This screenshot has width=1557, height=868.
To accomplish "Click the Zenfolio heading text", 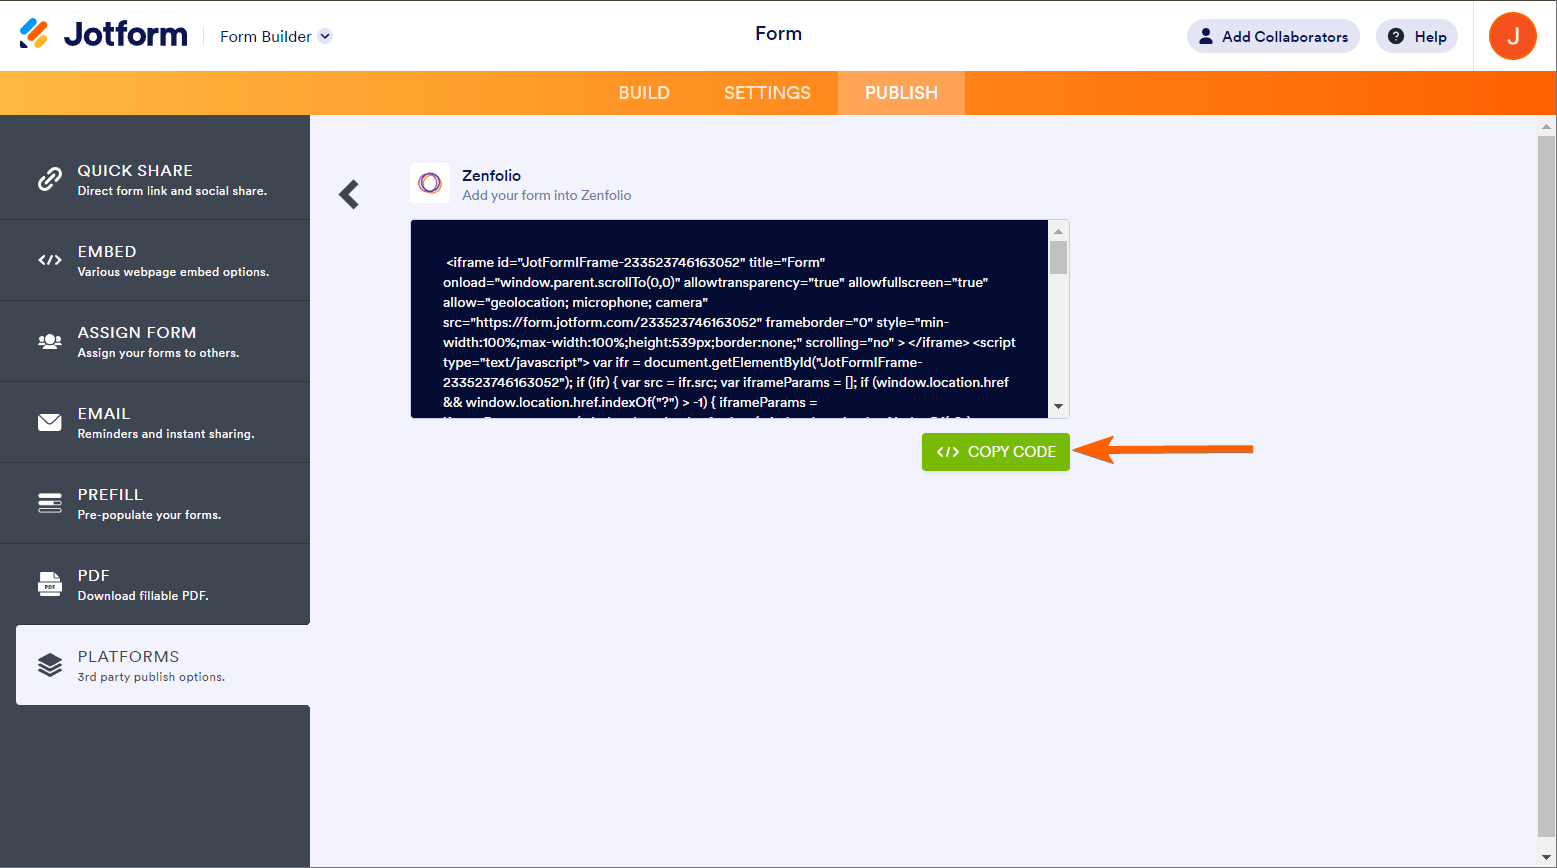I will [x=491, y=176].
